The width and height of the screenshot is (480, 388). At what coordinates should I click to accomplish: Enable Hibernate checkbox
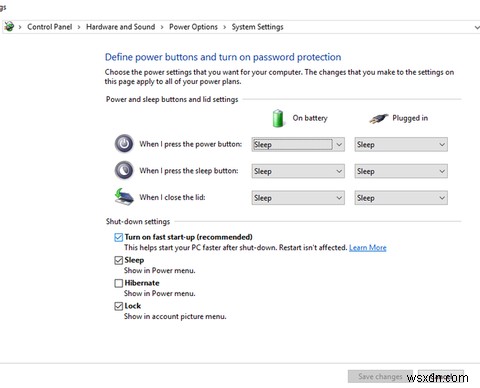(x=118, y=283)
